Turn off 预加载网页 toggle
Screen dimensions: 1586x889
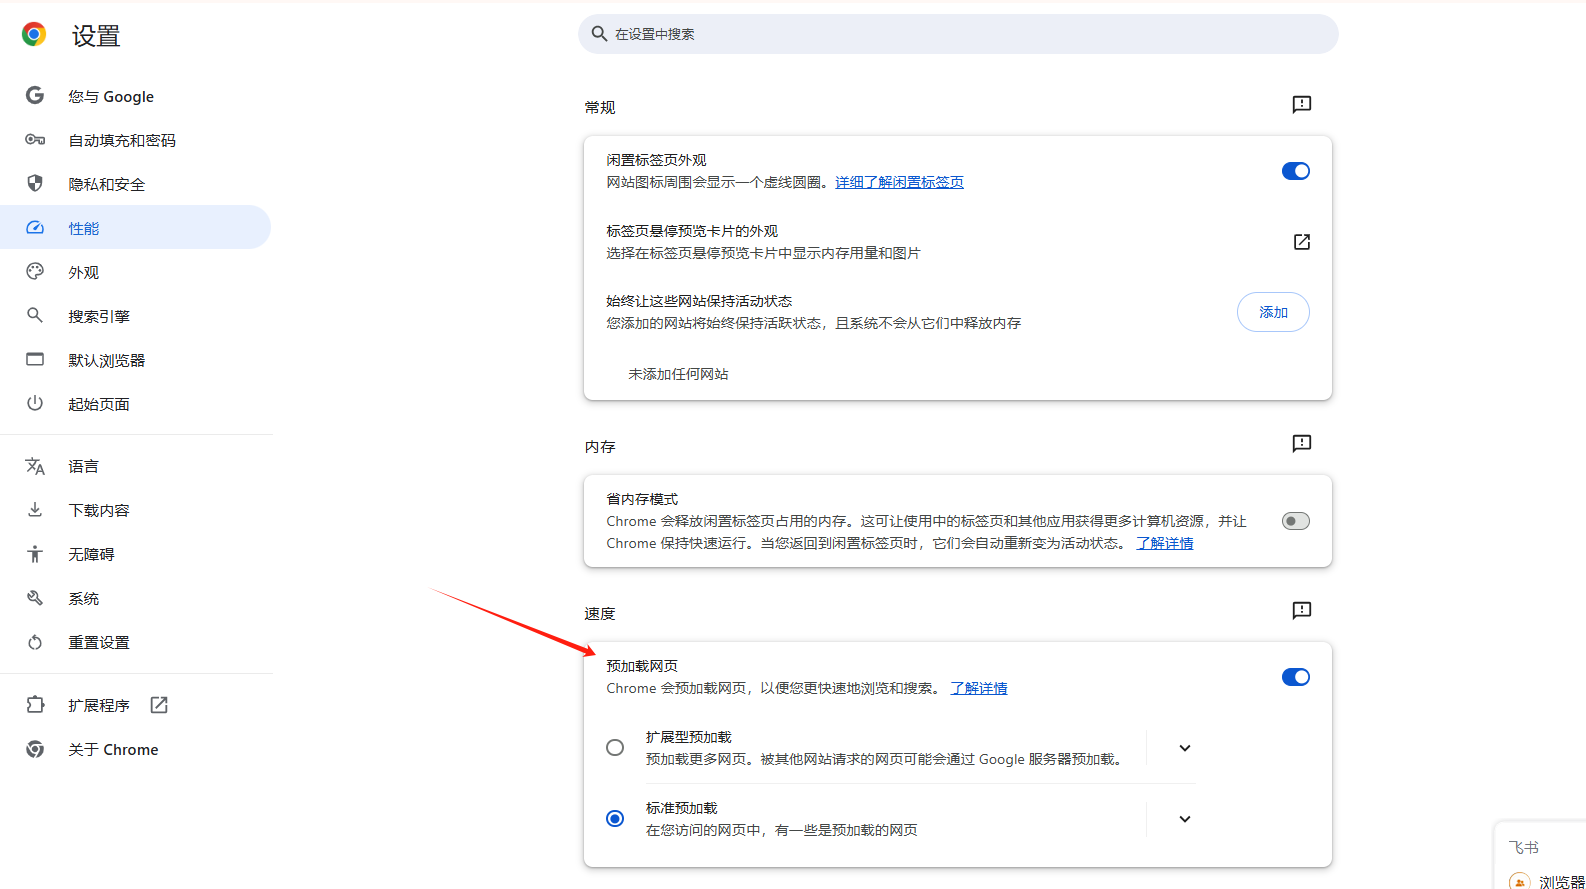click(1295, 677)
